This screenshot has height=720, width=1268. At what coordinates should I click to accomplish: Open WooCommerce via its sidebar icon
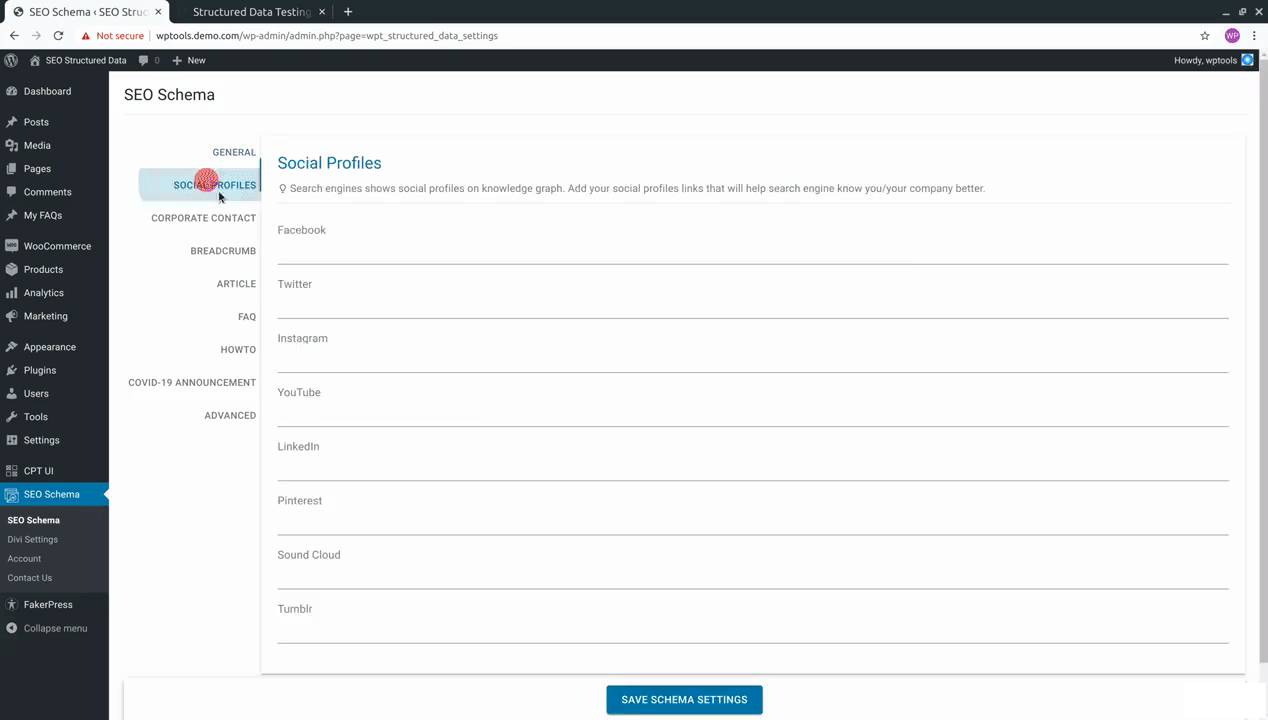pyautogui.click(x=11, y=246)
